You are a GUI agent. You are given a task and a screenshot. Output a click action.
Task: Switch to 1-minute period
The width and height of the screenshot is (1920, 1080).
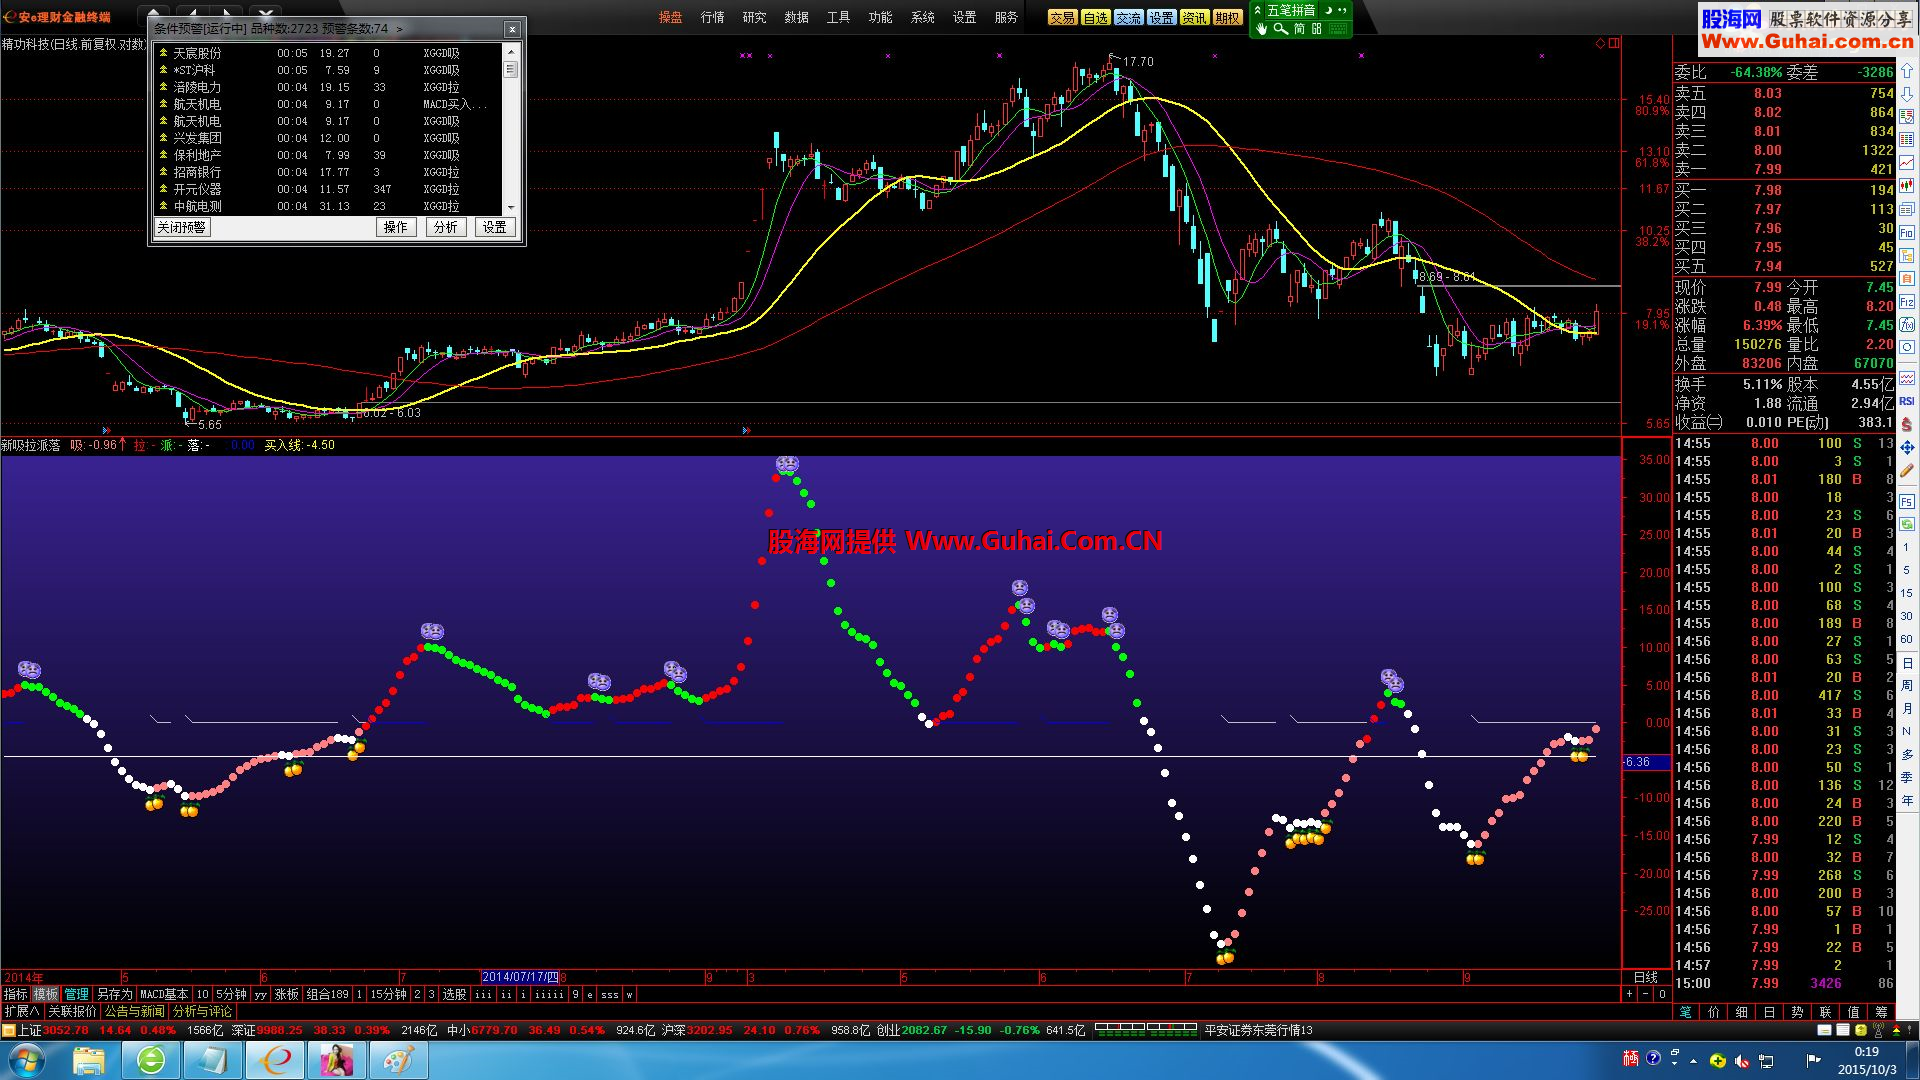(x=1907, y=547)
